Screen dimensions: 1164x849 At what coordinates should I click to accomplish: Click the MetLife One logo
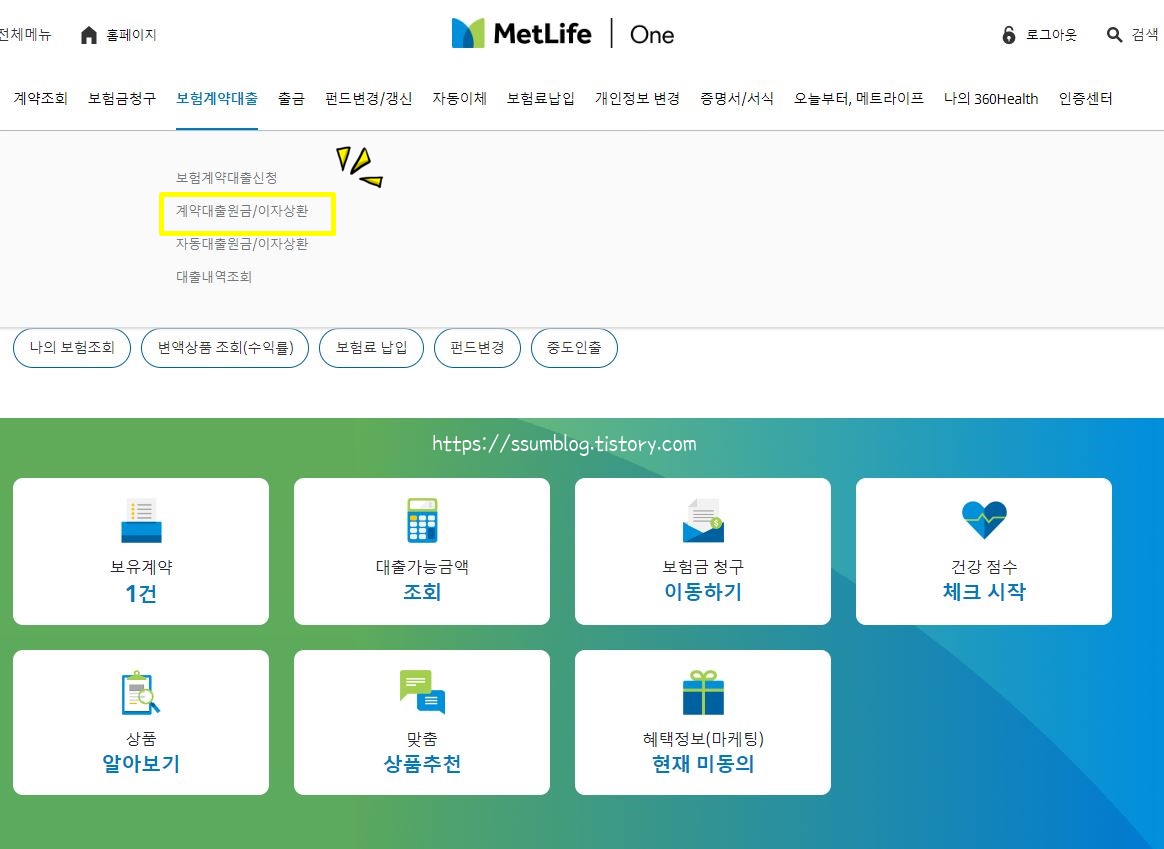tap(563, 33)
